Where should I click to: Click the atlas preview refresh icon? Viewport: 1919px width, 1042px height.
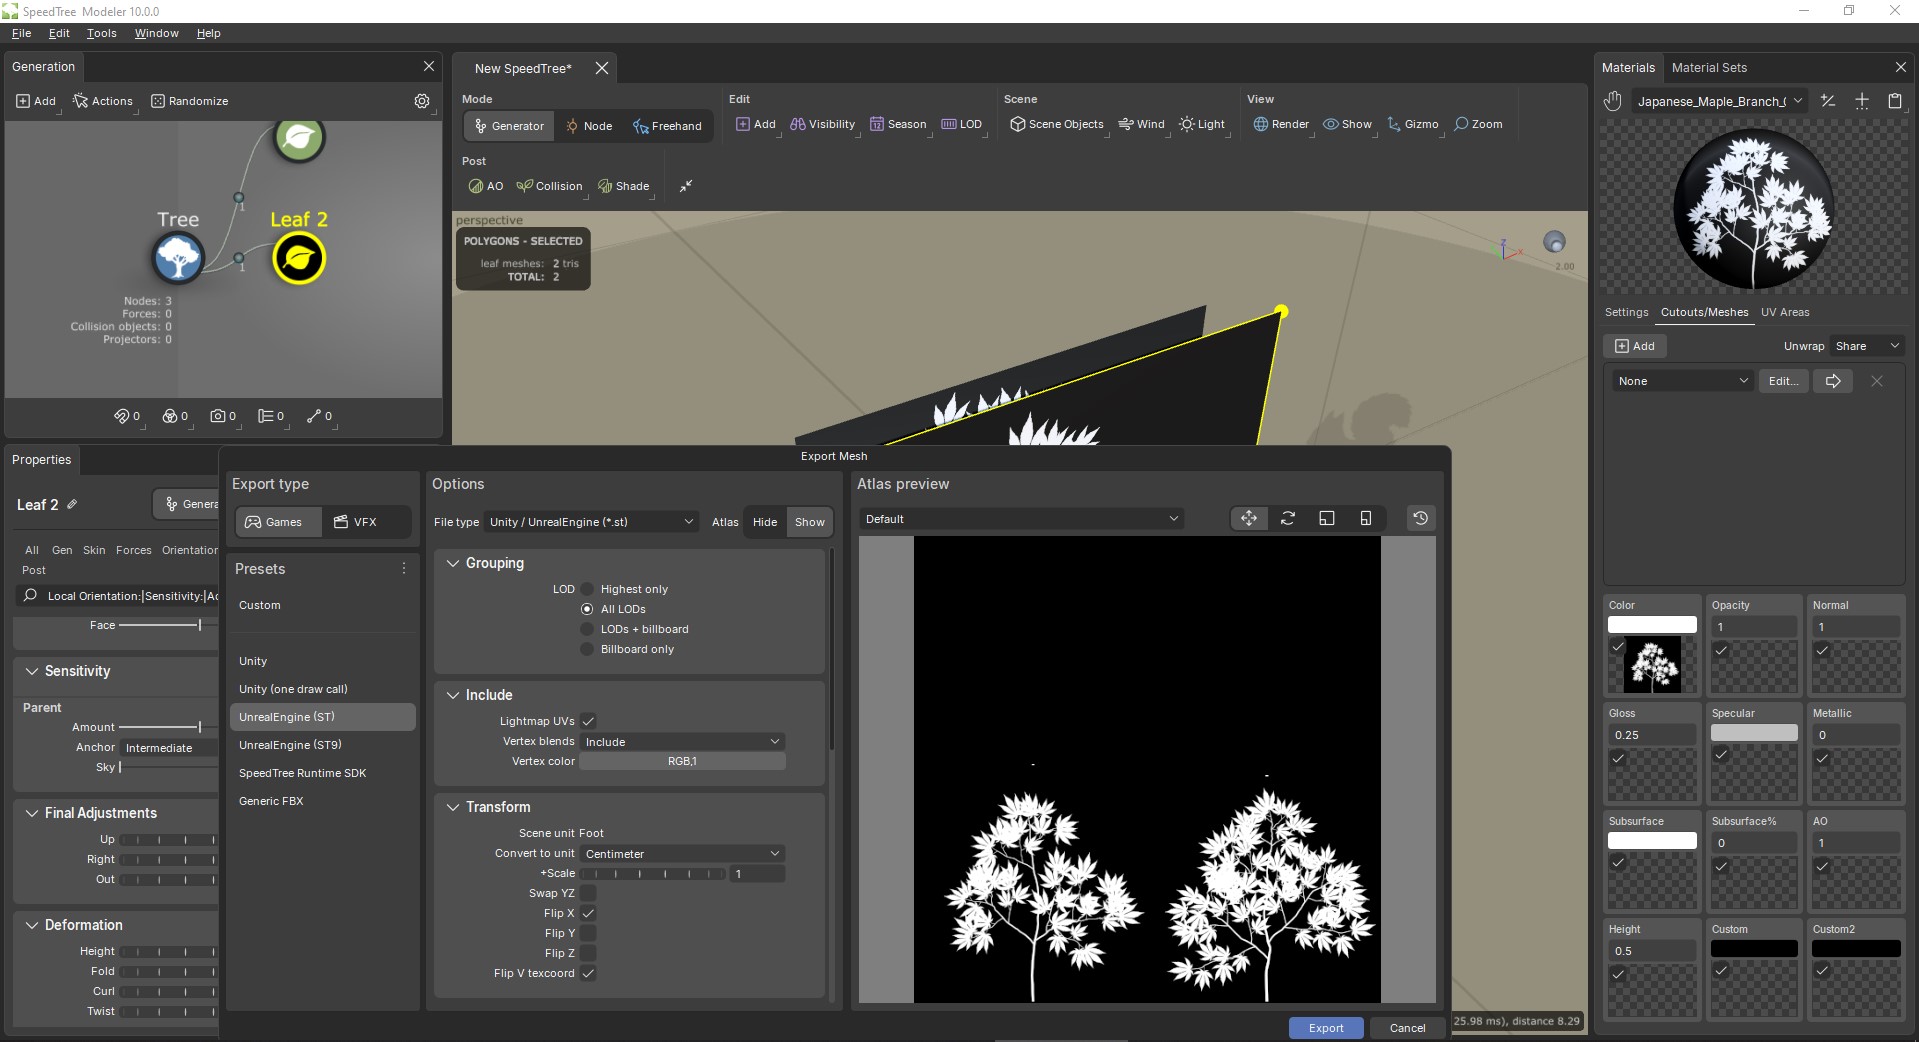tap(1288, 518)
